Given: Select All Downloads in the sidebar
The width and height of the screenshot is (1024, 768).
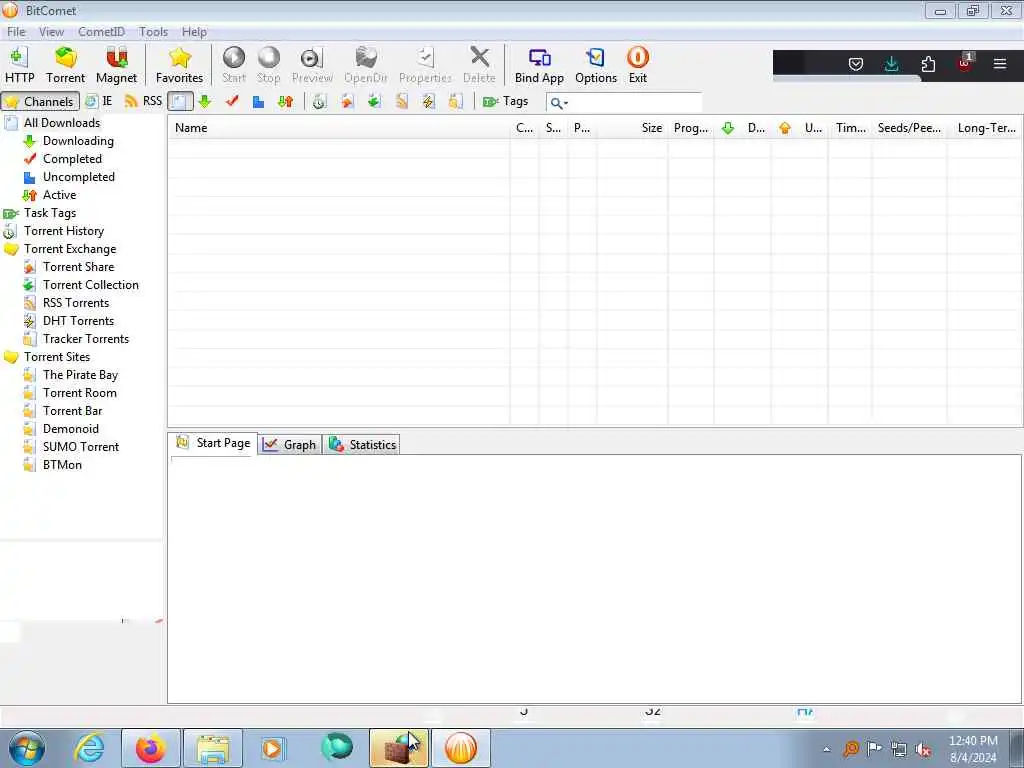Looking at the screenshot, I should click(62, 123).
